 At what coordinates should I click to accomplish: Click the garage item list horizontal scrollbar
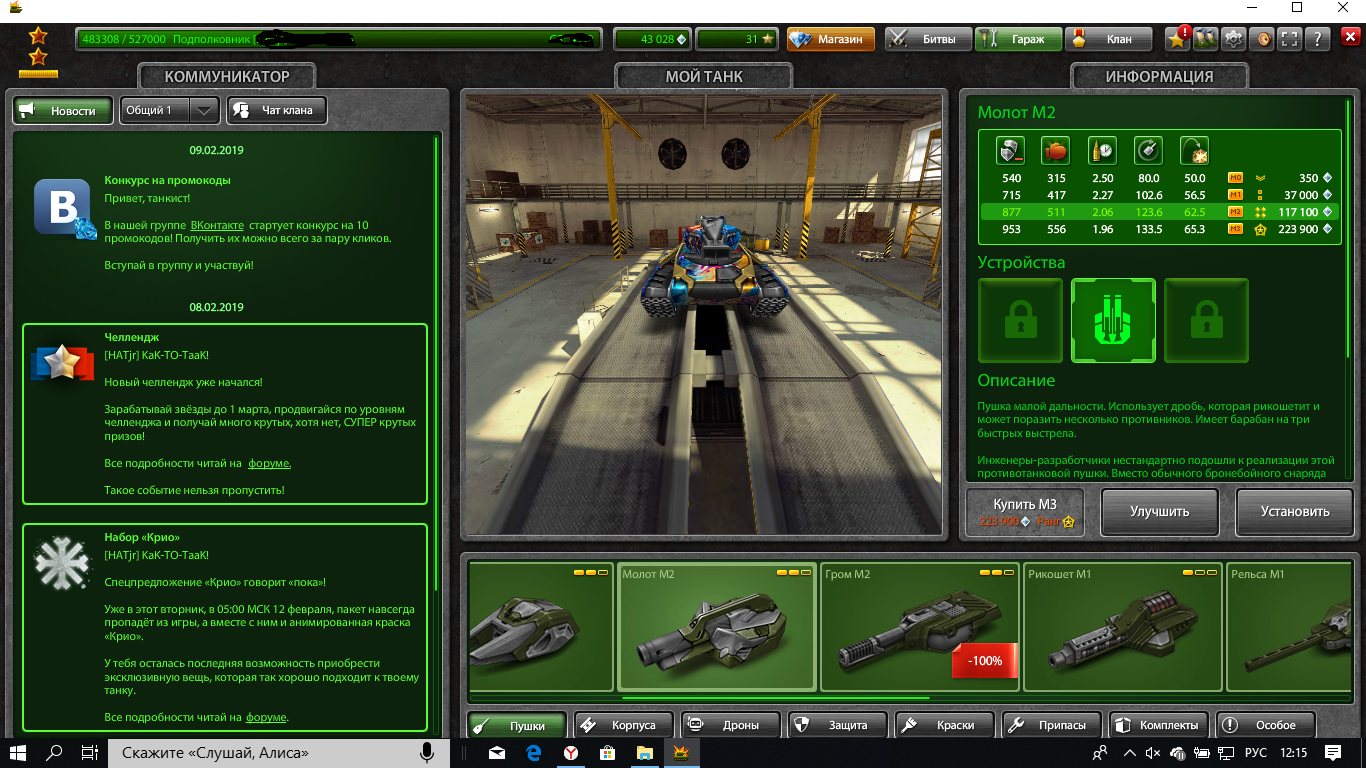pos(775,698)
